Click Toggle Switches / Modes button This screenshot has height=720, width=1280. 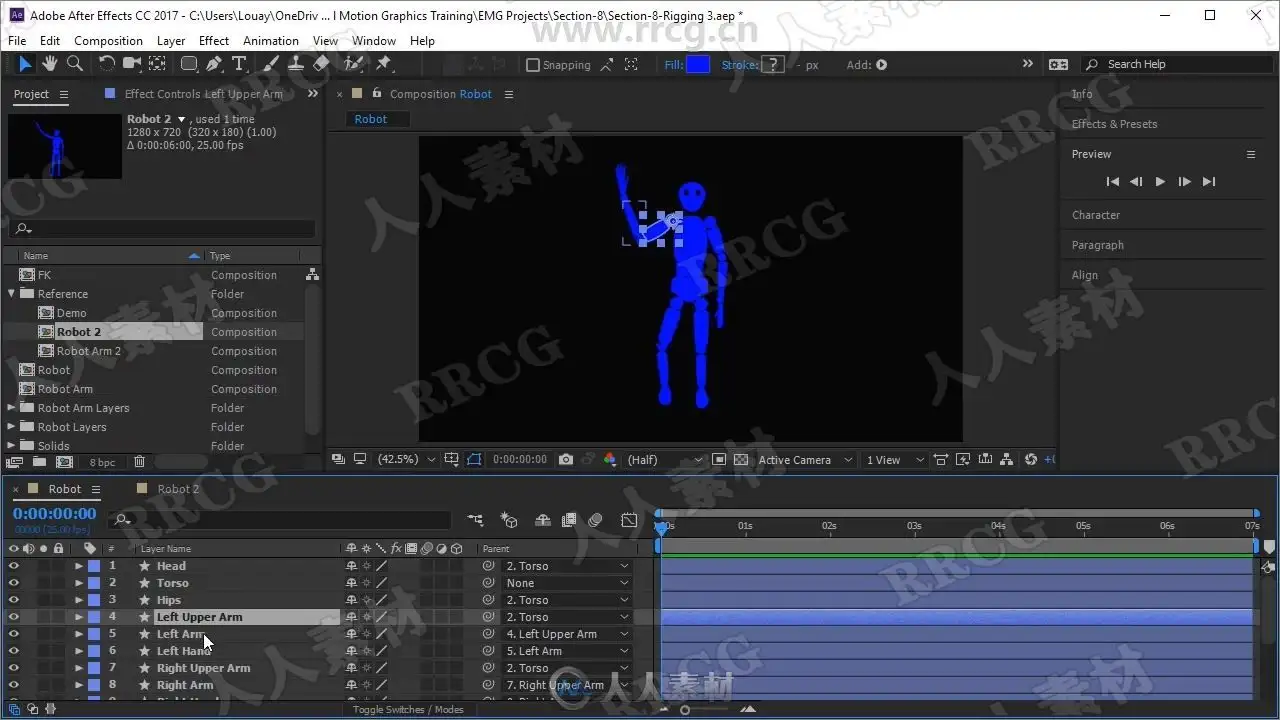[407, 709]
